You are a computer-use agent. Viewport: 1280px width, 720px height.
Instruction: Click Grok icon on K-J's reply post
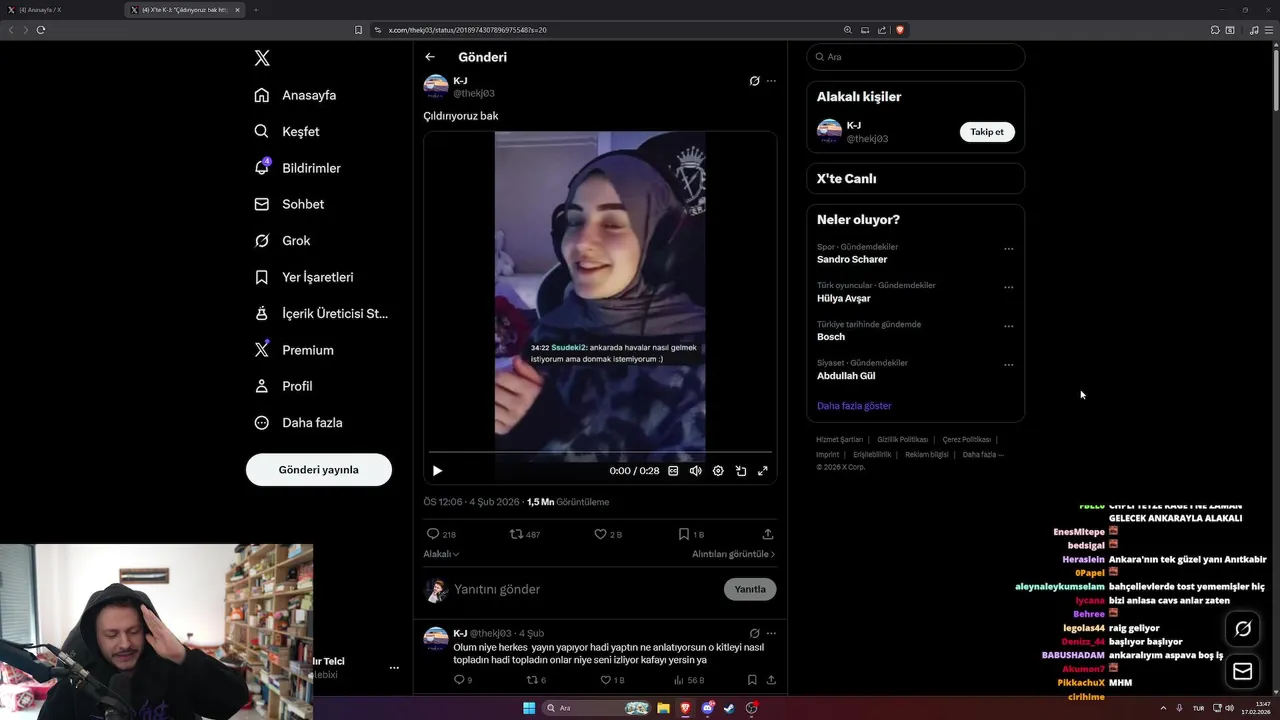click(755, 633)
